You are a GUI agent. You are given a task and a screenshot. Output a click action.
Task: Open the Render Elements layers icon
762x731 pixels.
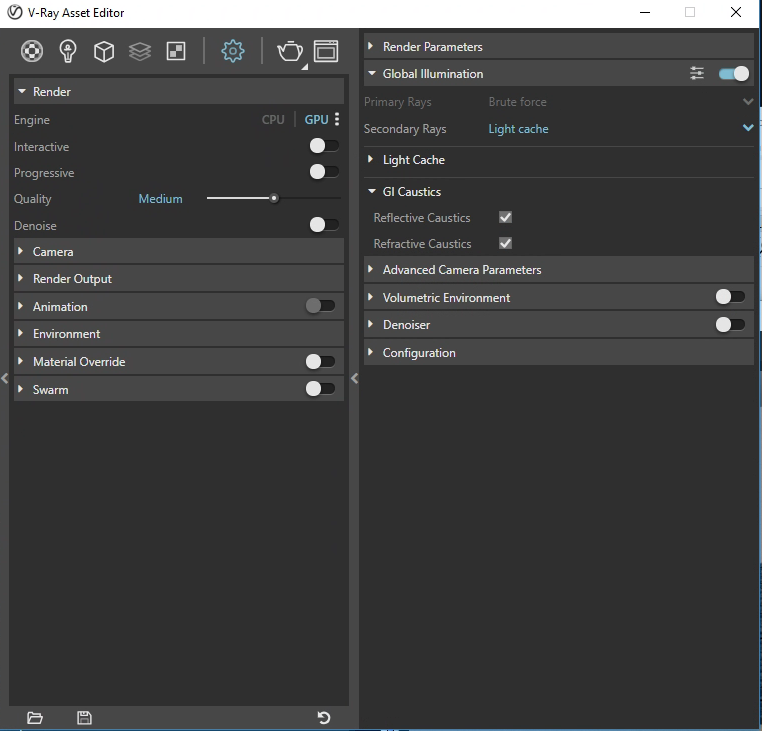coord(140,51)
